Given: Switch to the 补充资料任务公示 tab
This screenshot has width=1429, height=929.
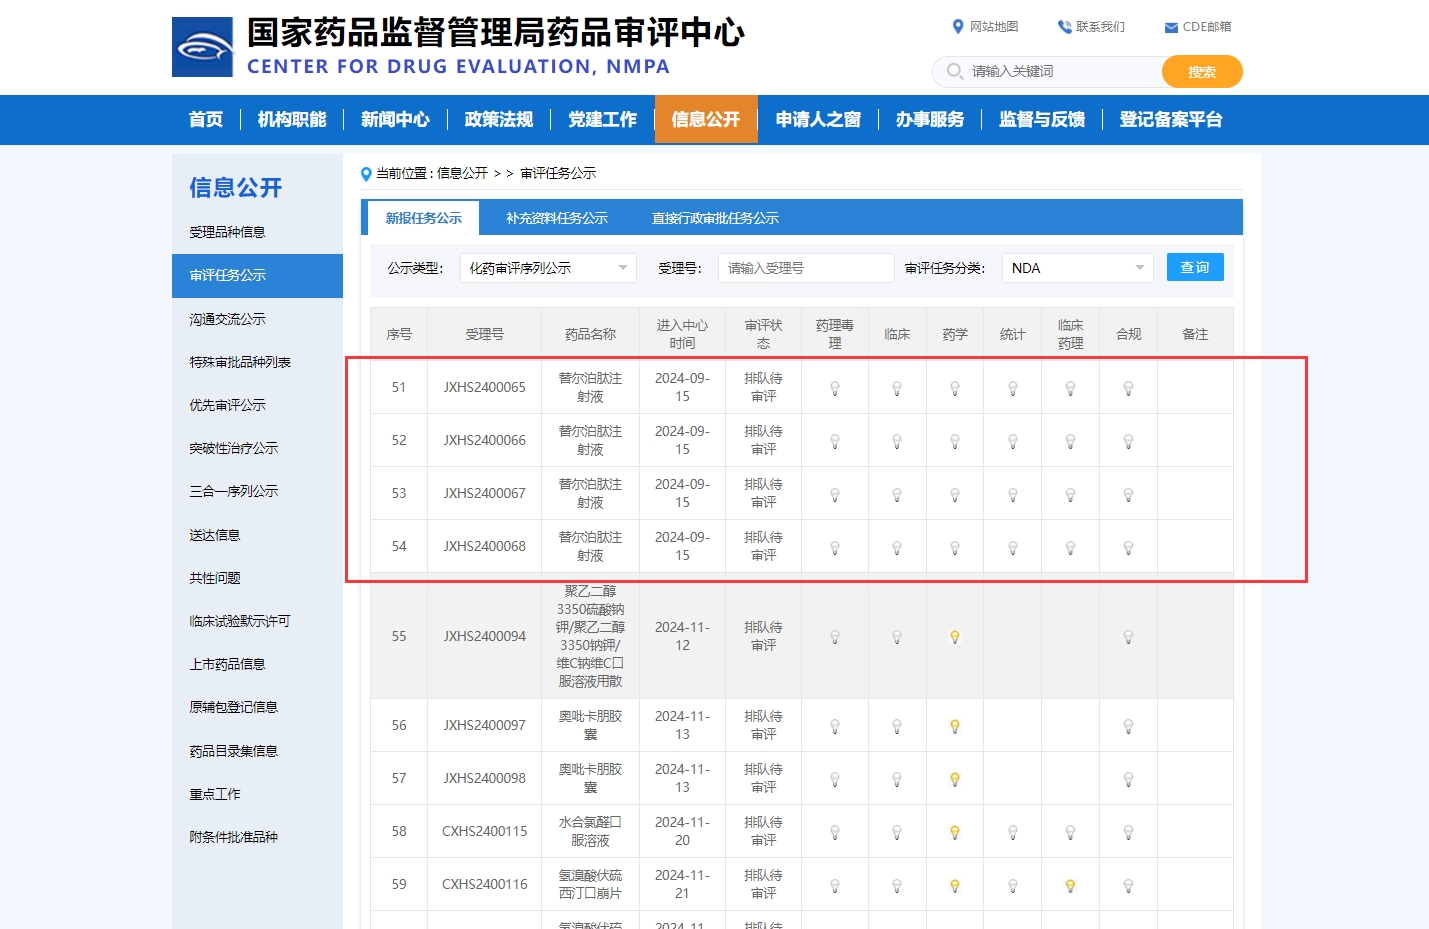Looking at the screenshot, I should [556, 218].
